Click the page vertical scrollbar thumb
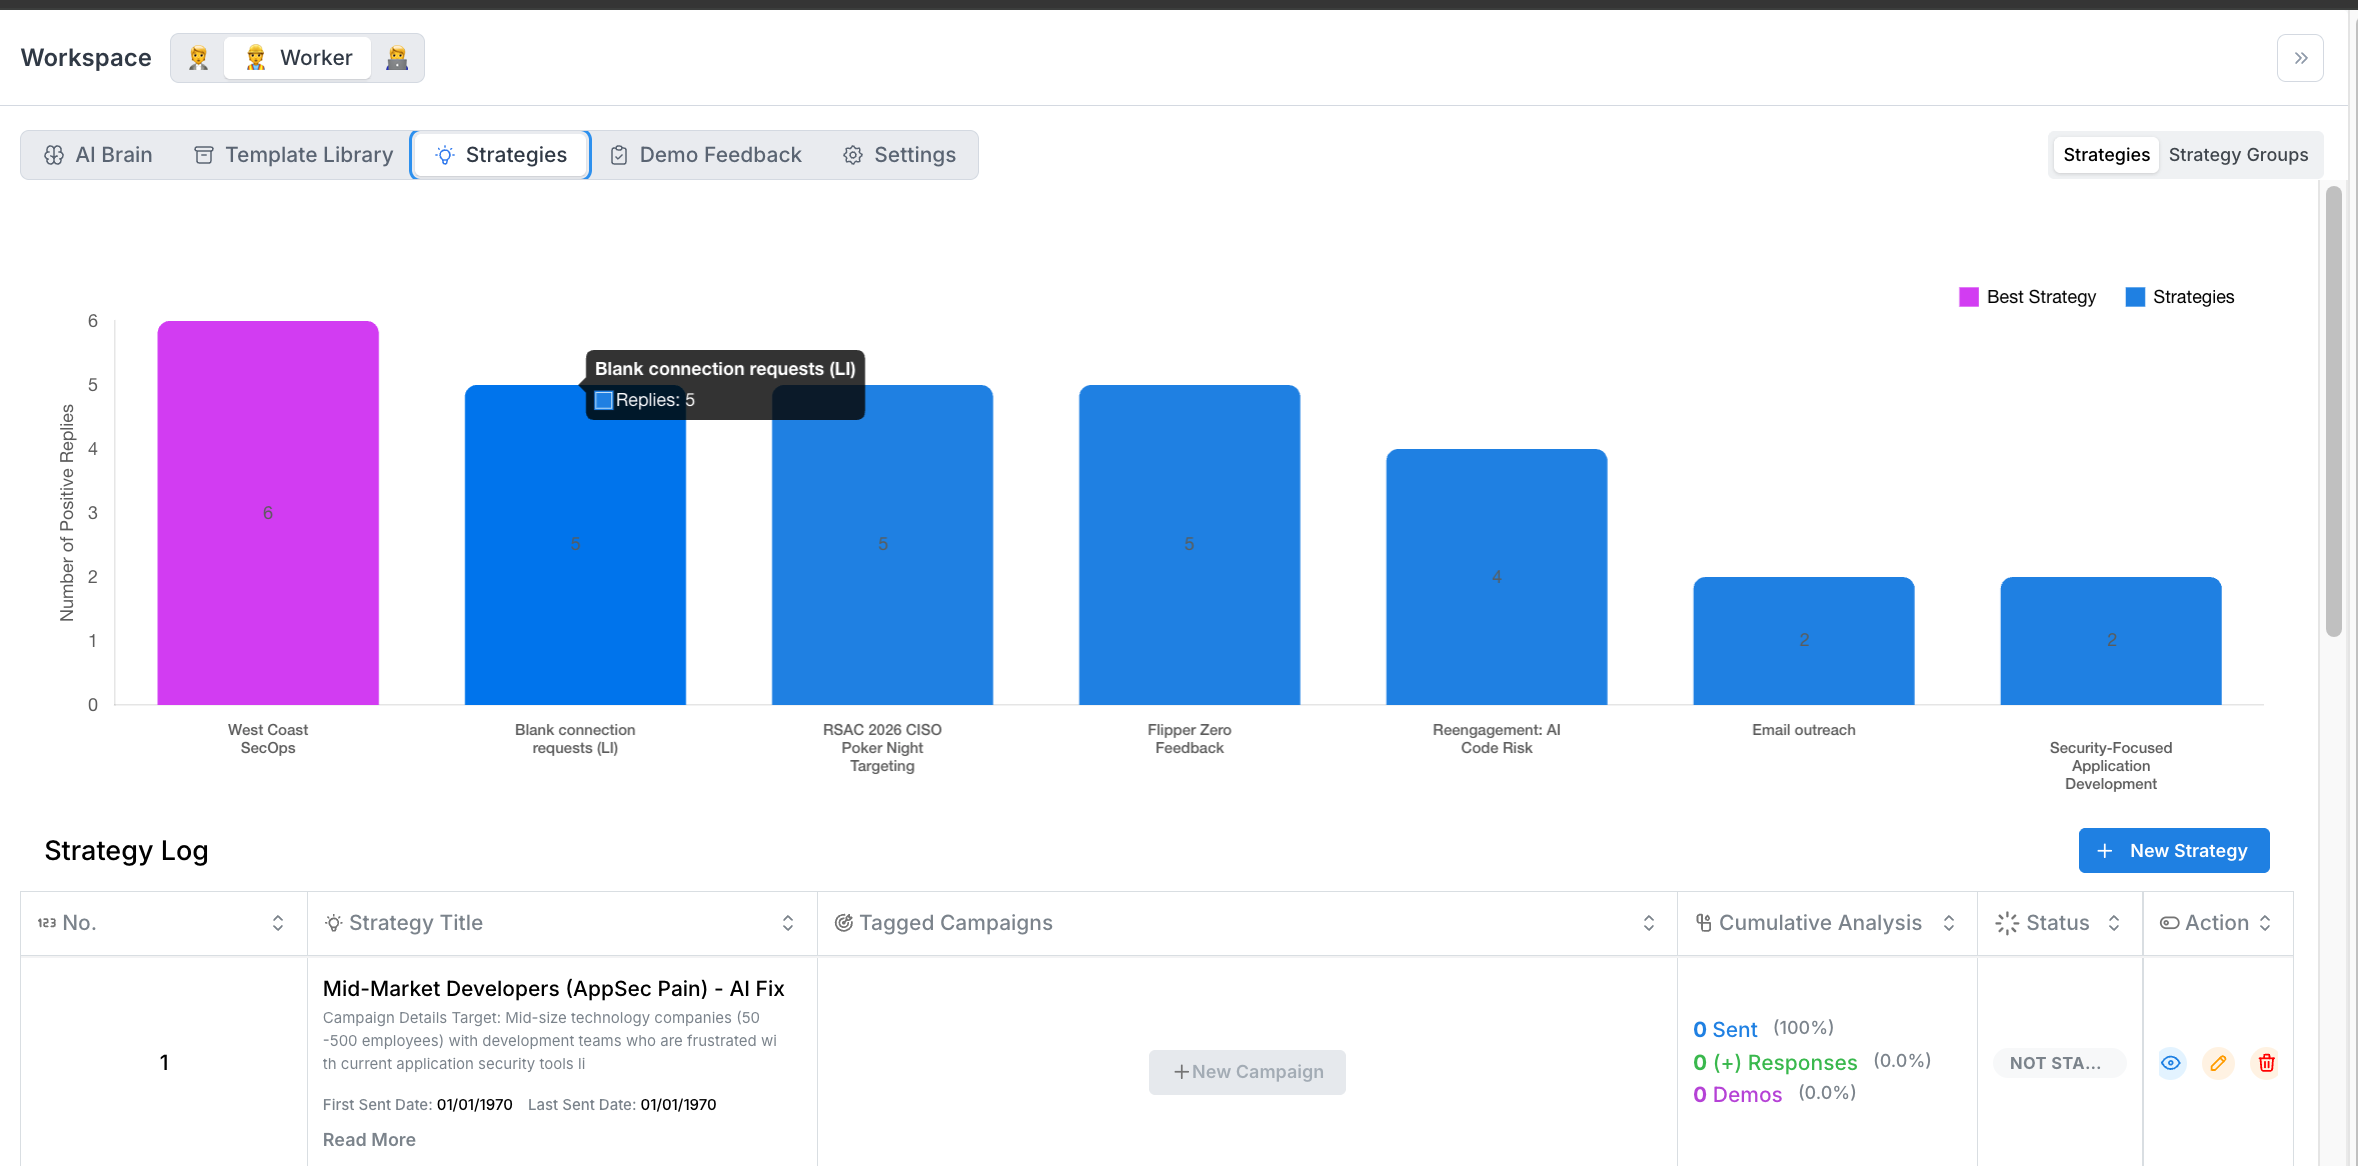2358x1166 pixels. coord(2333,411)
